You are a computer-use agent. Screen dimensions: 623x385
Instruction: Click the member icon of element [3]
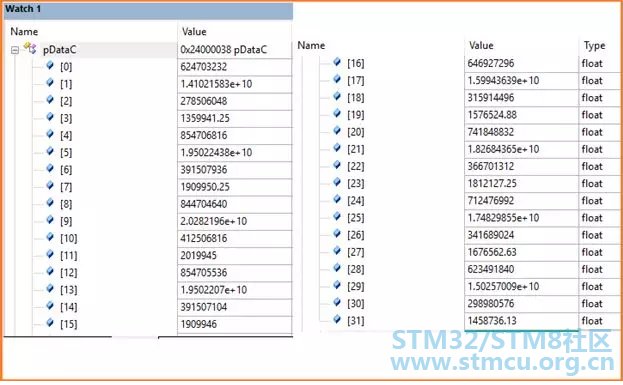[50, 116]
